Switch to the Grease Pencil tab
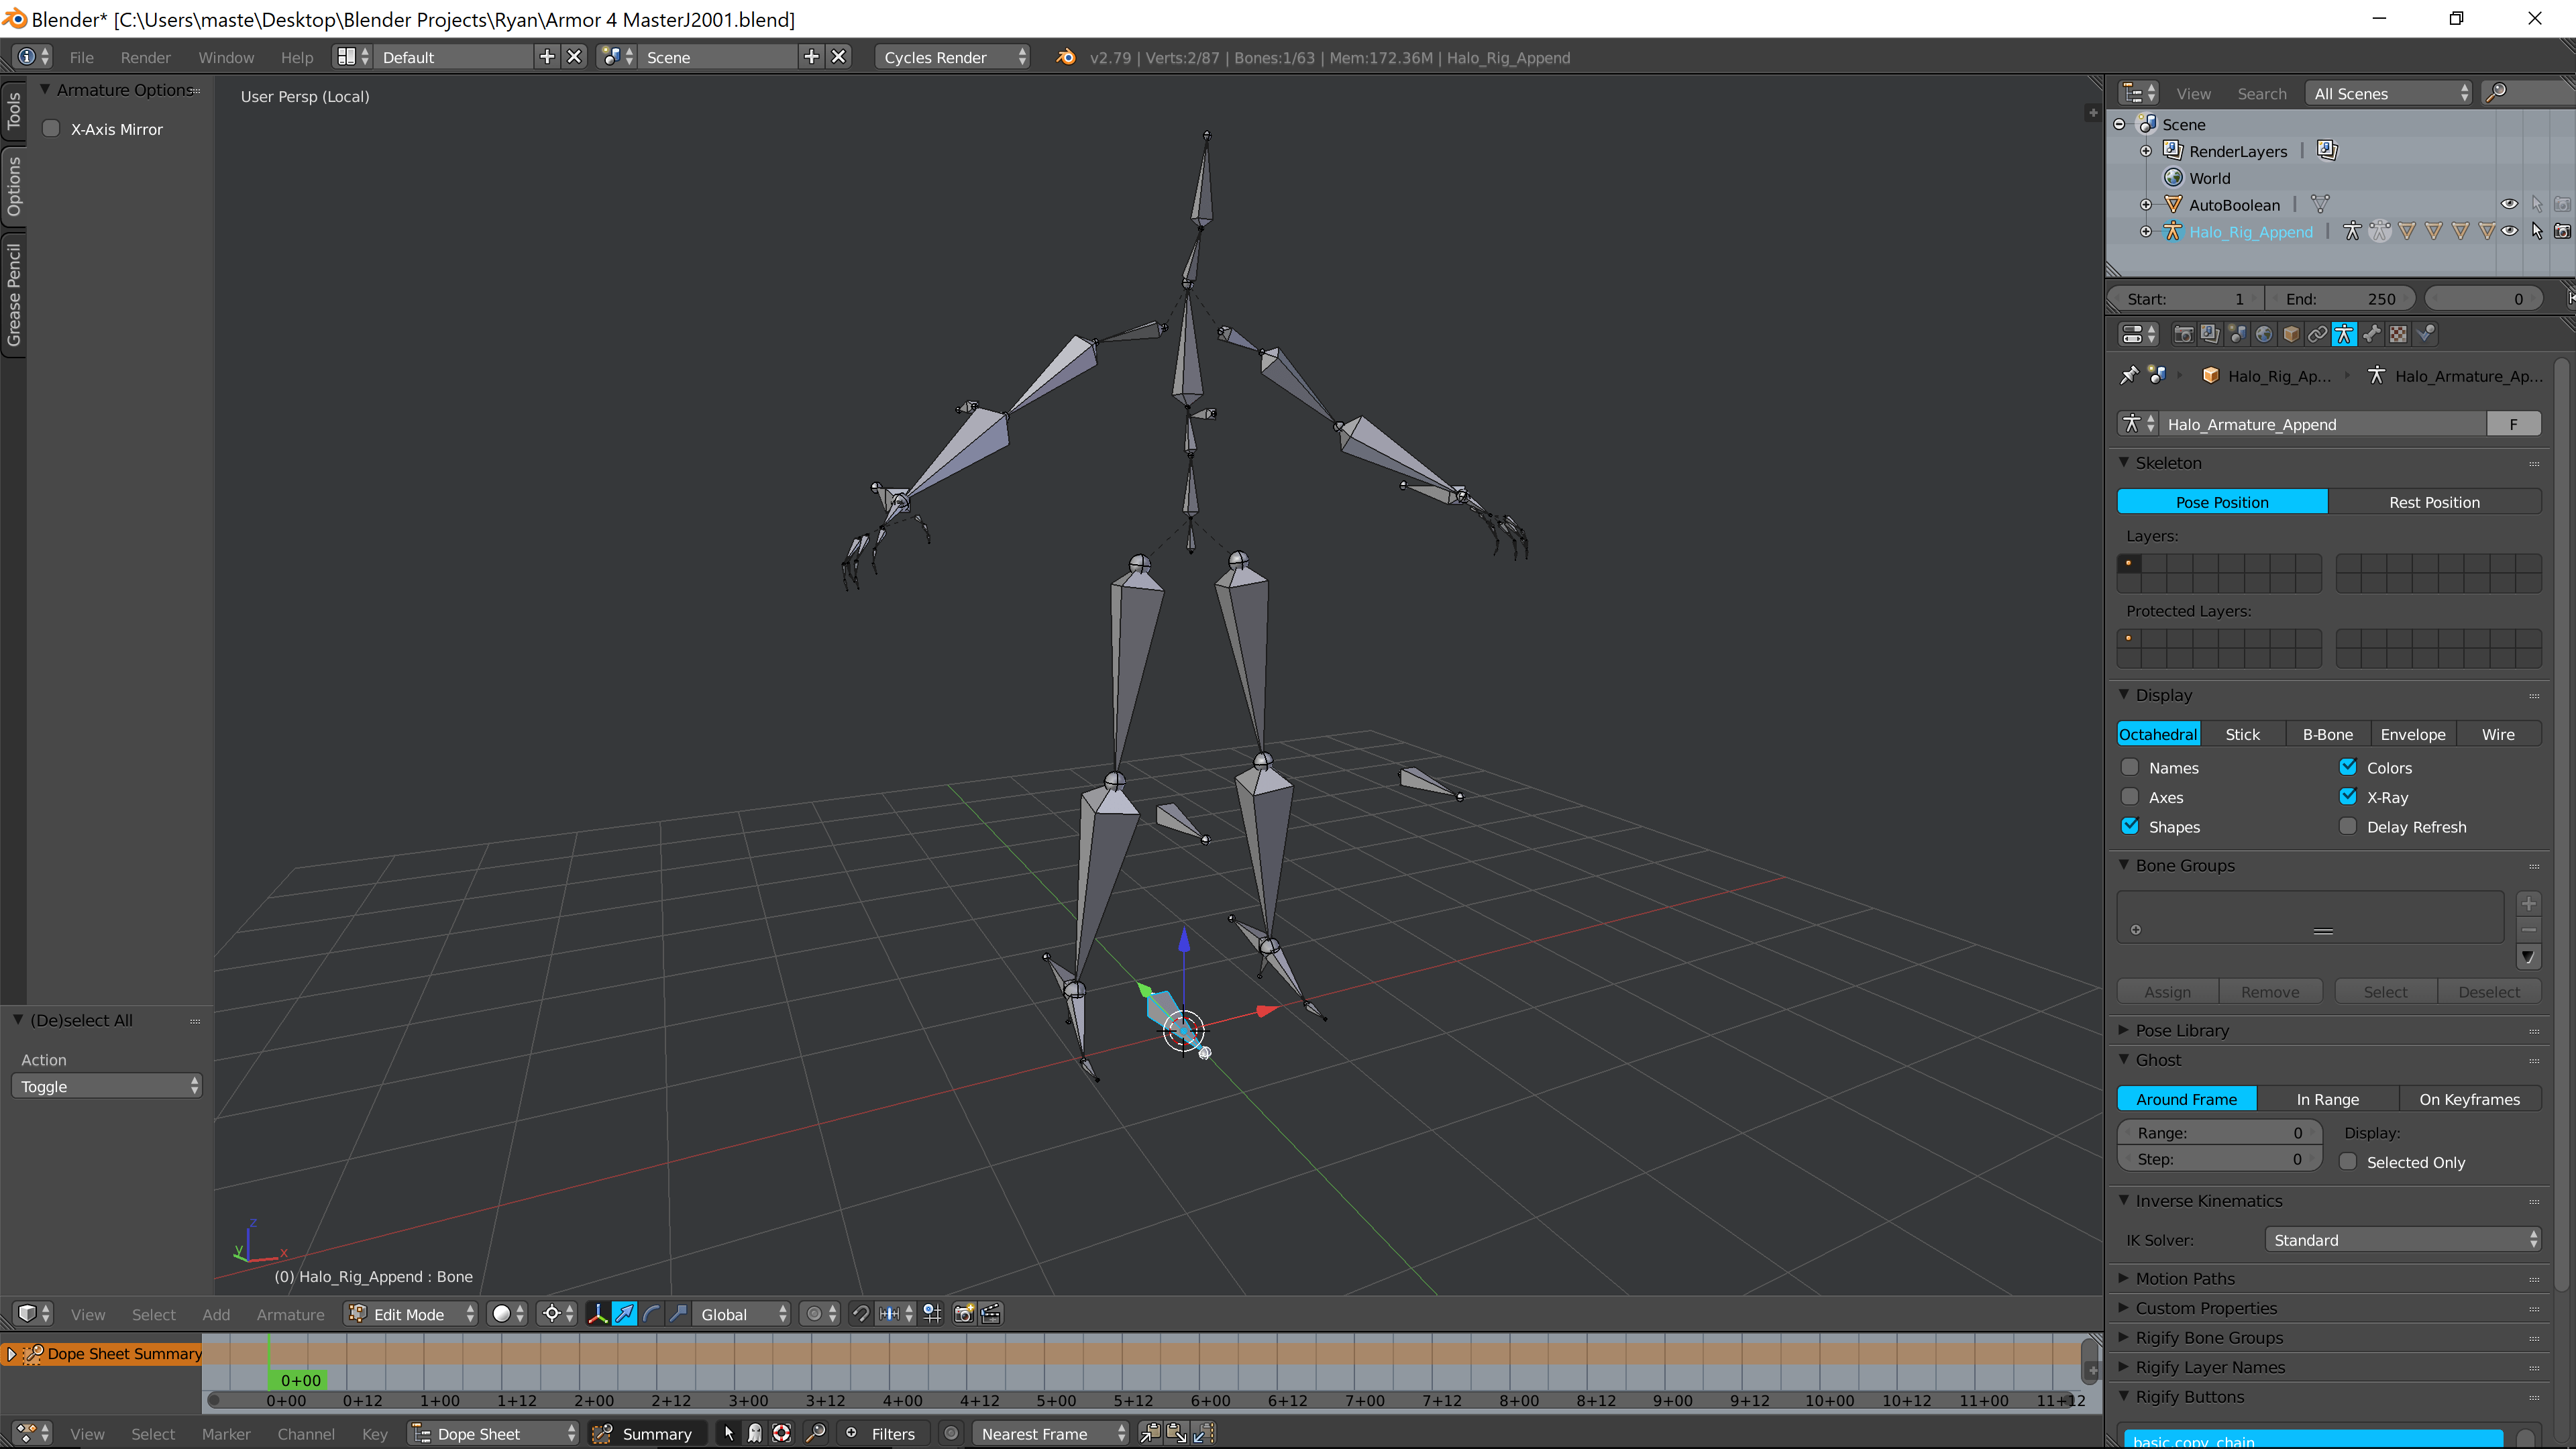 point(14,294)
